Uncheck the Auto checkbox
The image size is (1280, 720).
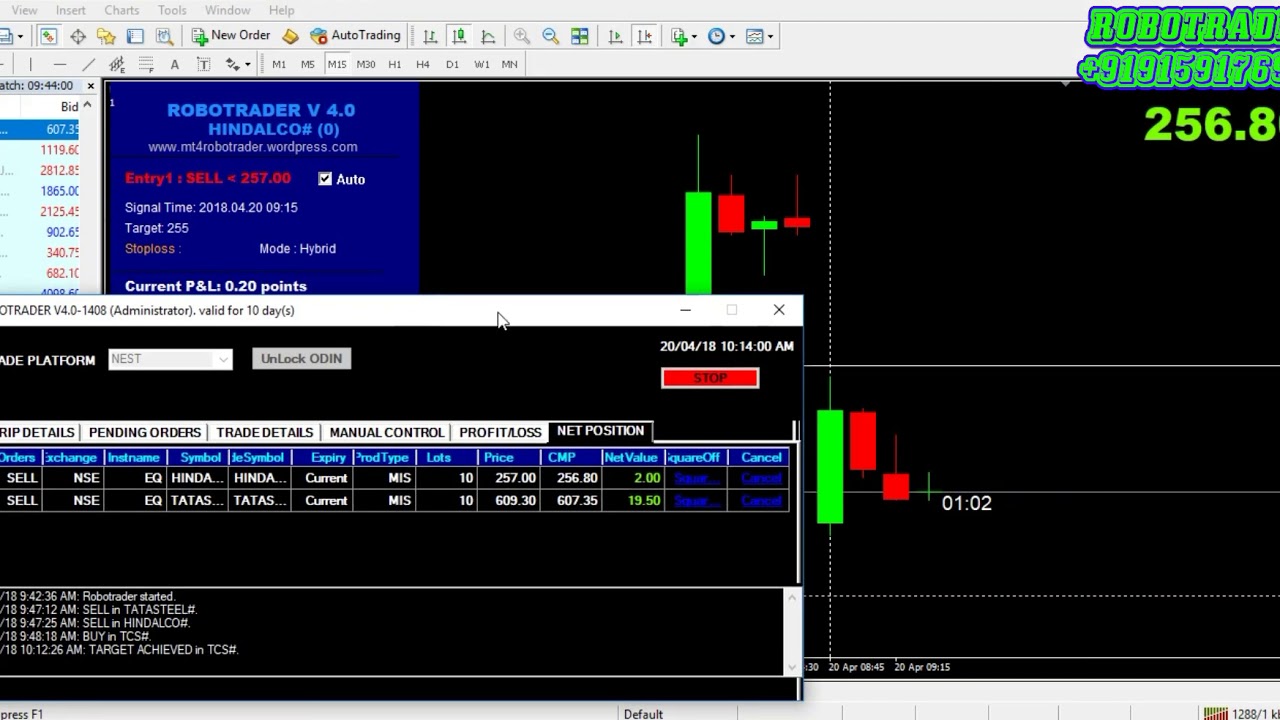[325, 179]
